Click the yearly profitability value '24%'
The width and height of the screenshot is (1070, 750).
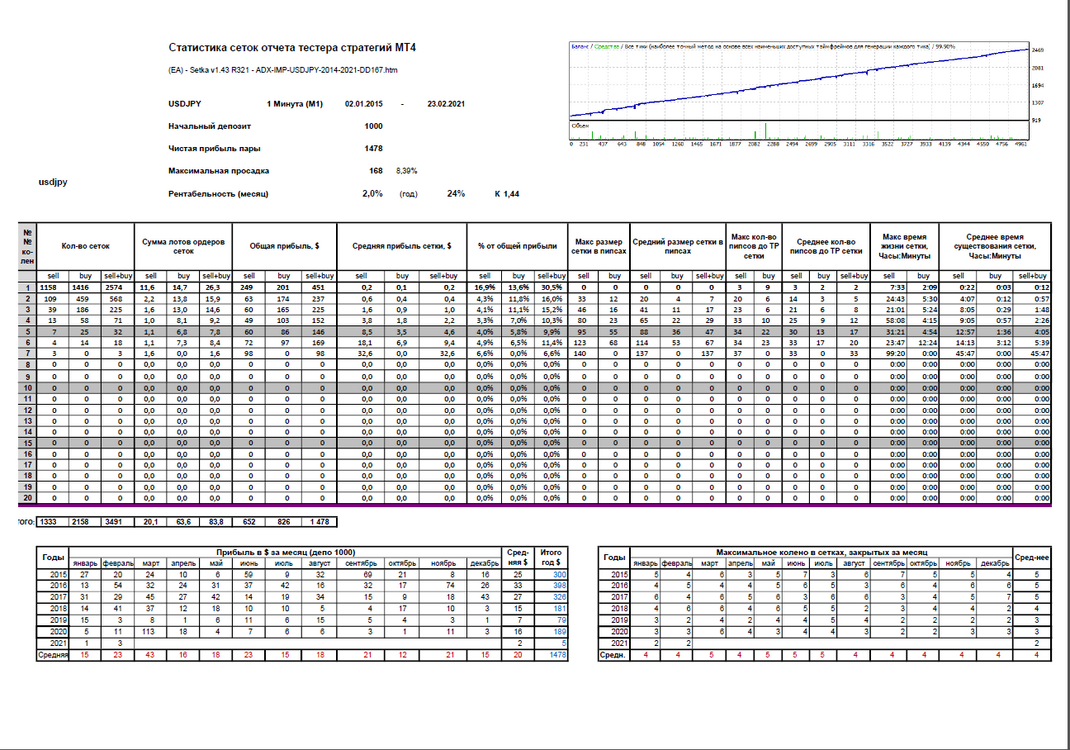coord(456,194)
